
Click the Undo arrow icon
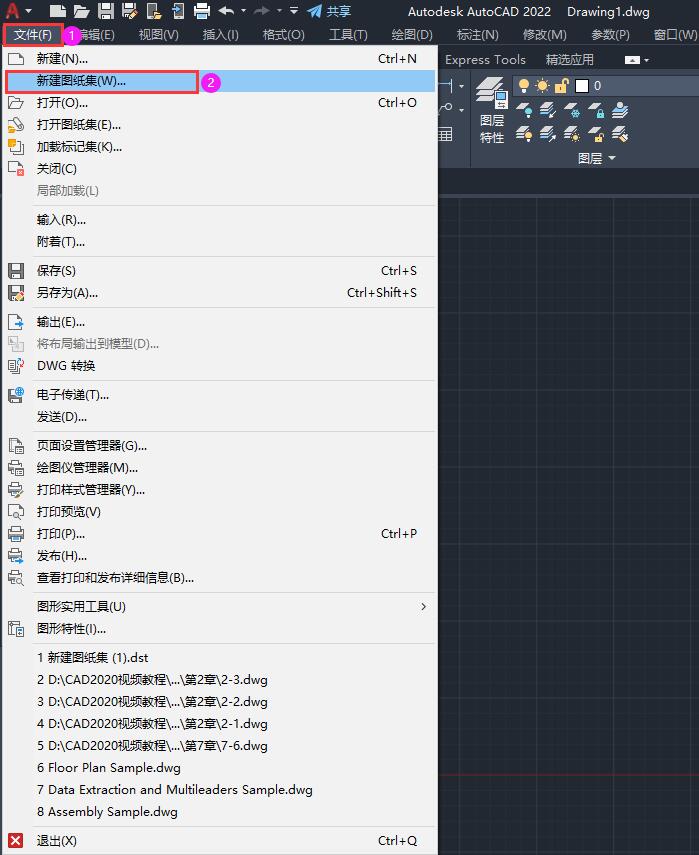pos(226,10)
